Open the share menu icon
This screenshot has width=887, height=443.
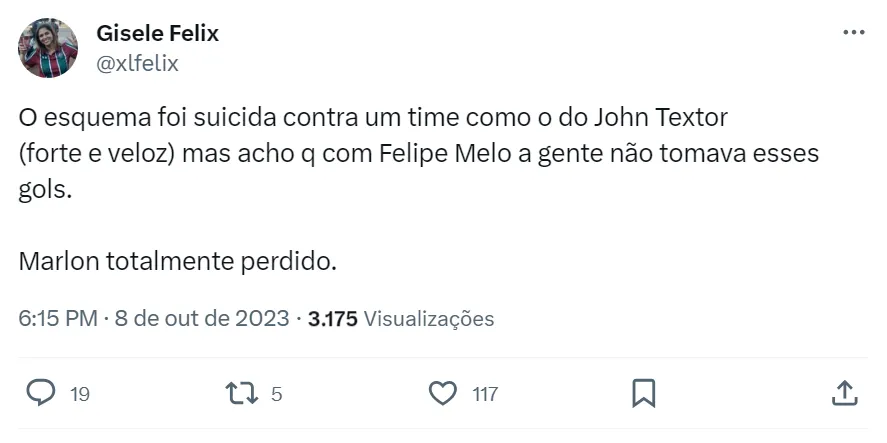(x=843, y=393)
